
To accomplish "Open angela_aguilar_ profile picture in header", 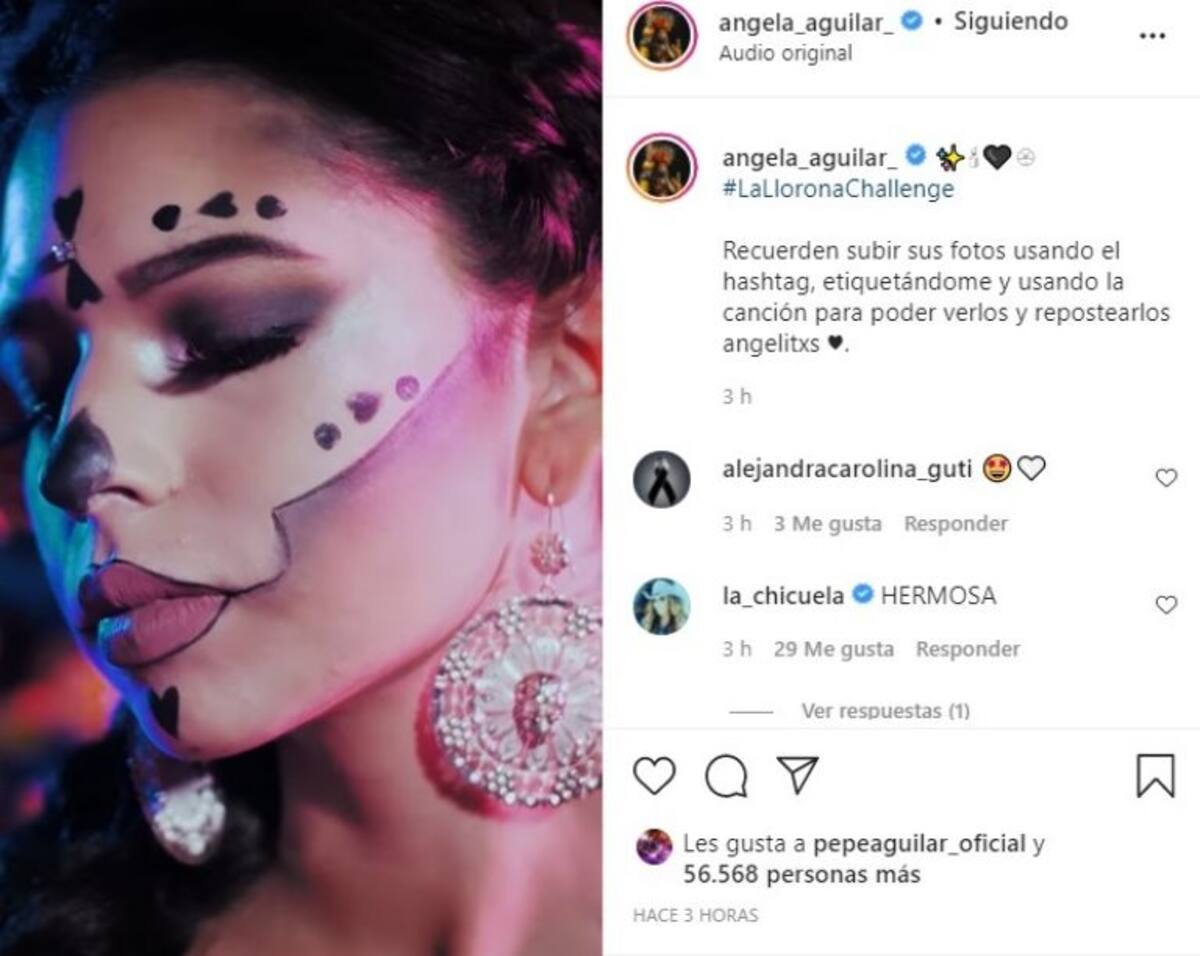I will [x=662, y=36].
